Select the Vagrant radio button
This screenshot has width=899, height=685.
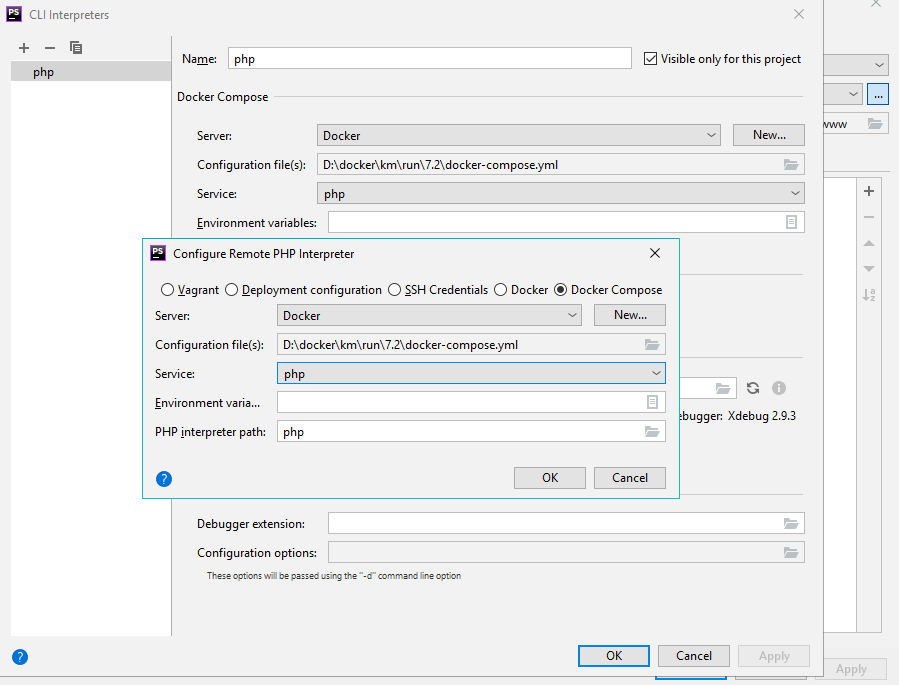coord(168,290)
